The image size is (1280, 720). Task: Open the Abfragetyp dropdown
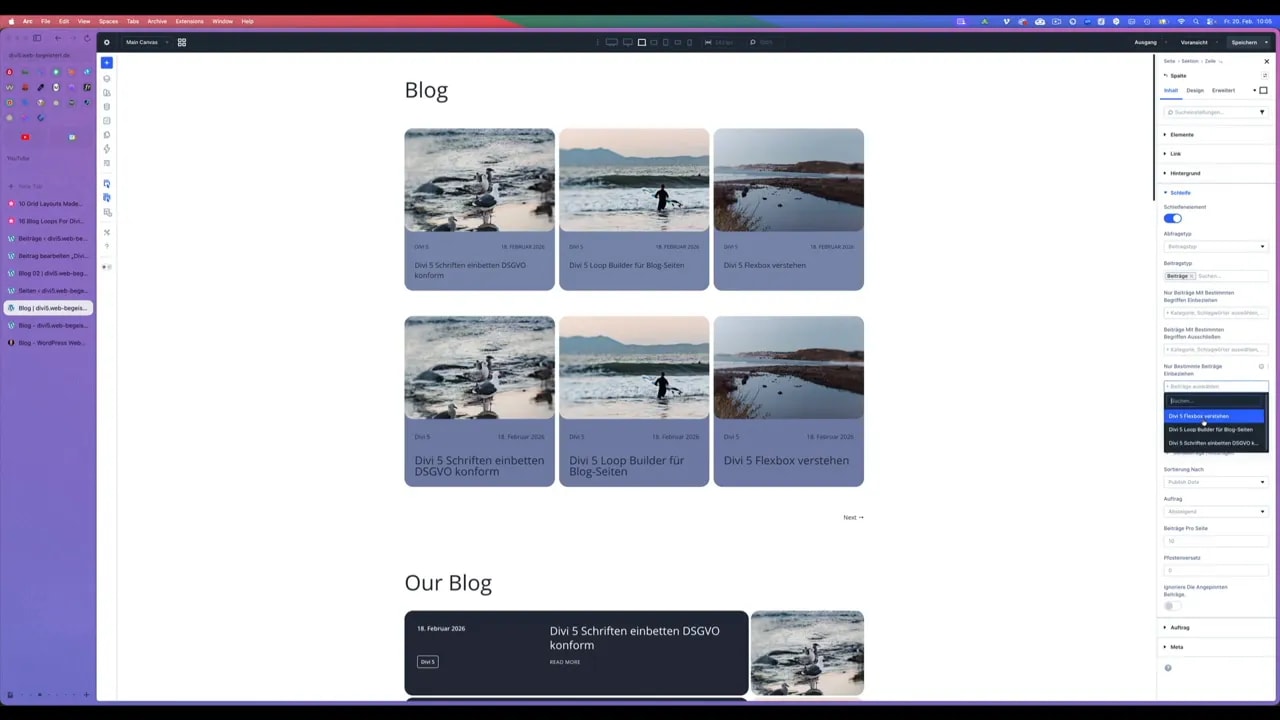[x=1215, y=246]
